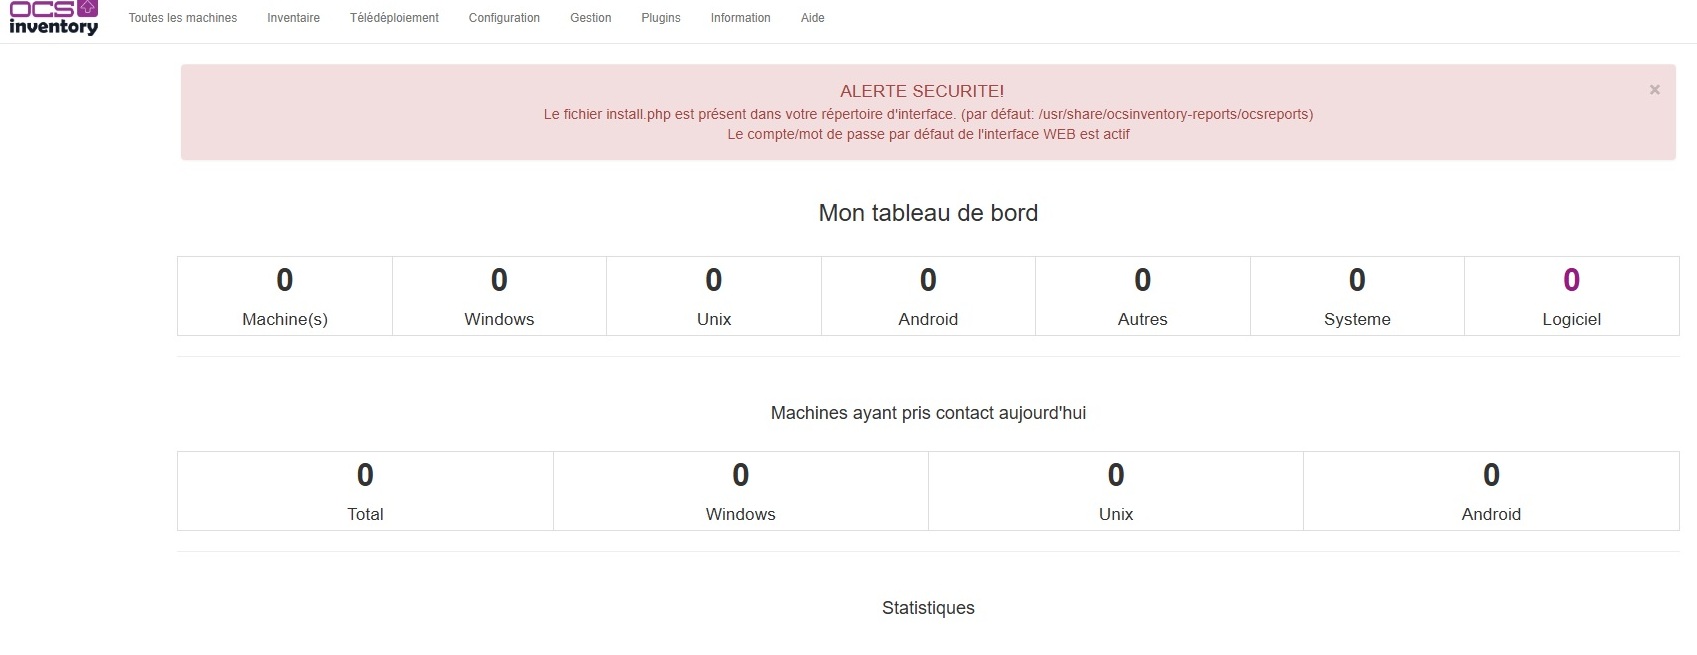The width and height of the screenshot is (1697, 655).
Task: Select Total under Machines ayant pris contact
Action: pyautogui.click(x=364, y=490)
